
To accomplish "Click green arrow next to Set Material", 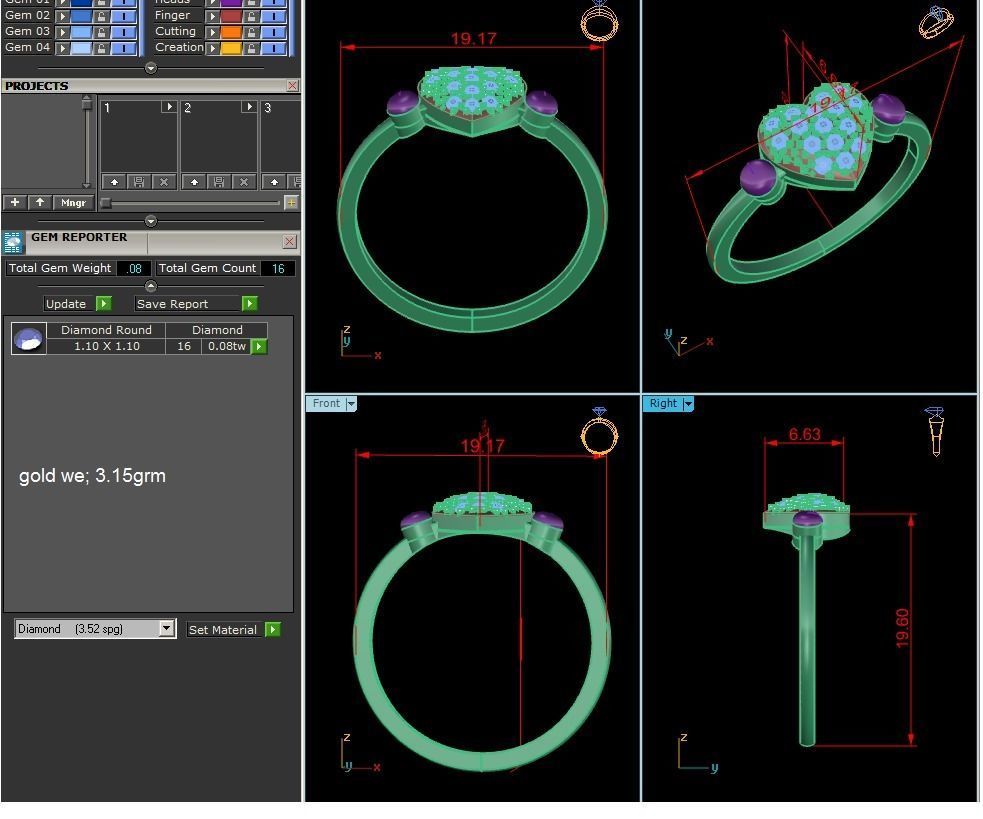I will click(x=273, y=629).
